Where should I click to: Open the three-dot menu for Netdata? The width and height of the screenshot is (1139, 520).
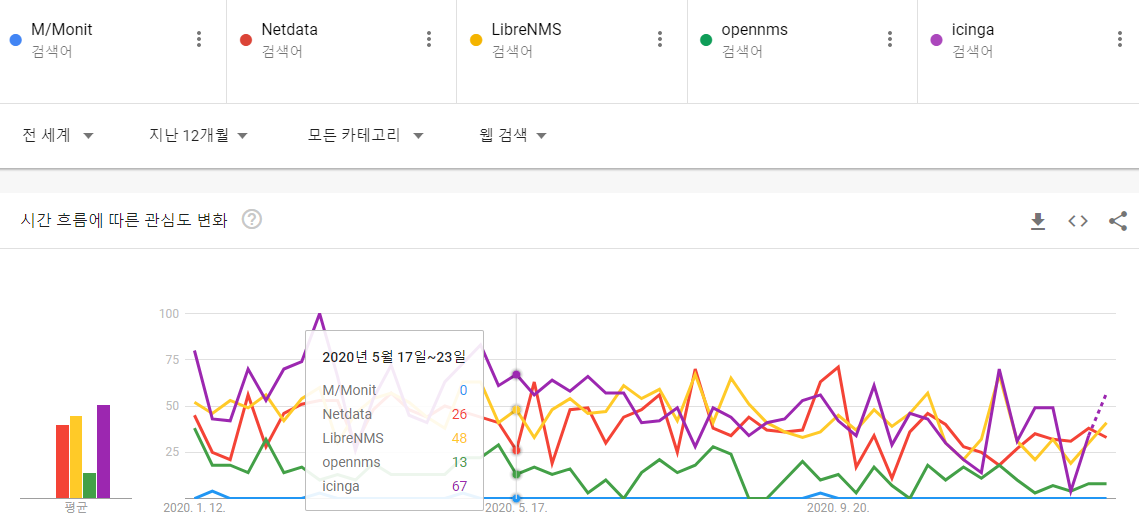tap(429, 39)
